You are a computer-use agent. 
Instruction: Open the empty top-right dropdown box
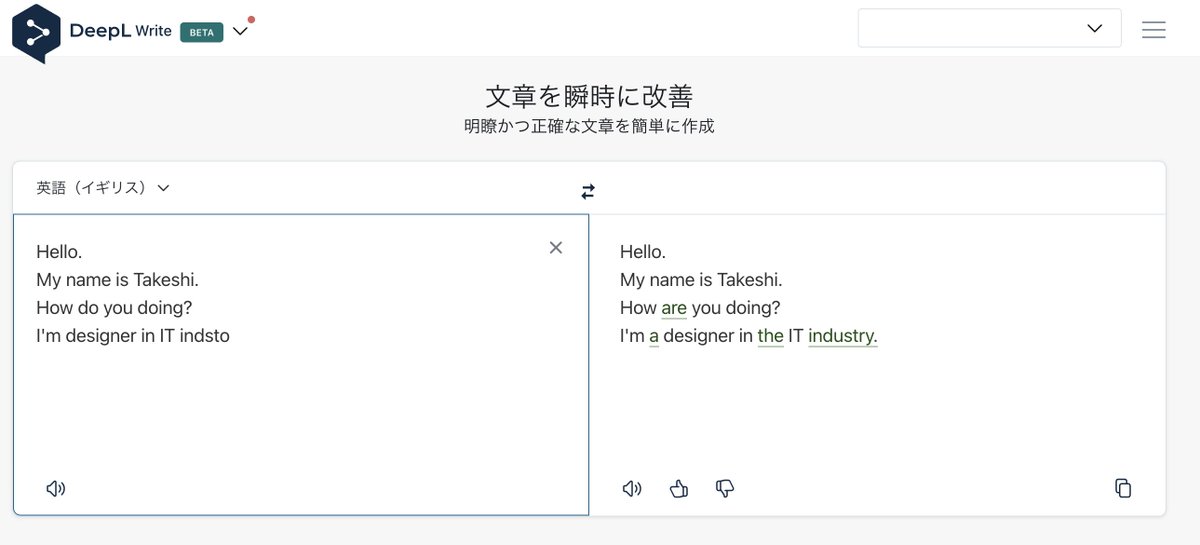(x=989, y=28)
